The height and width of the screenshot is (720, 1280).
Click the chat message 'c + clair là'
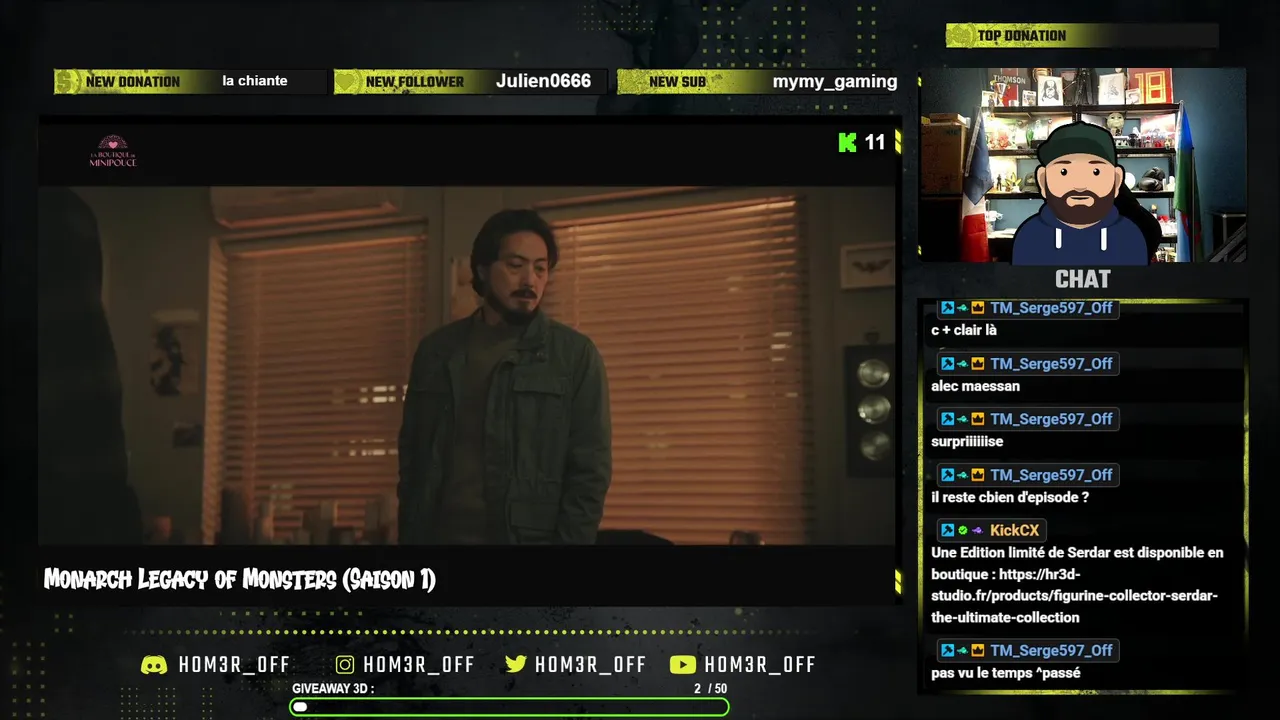964,330
